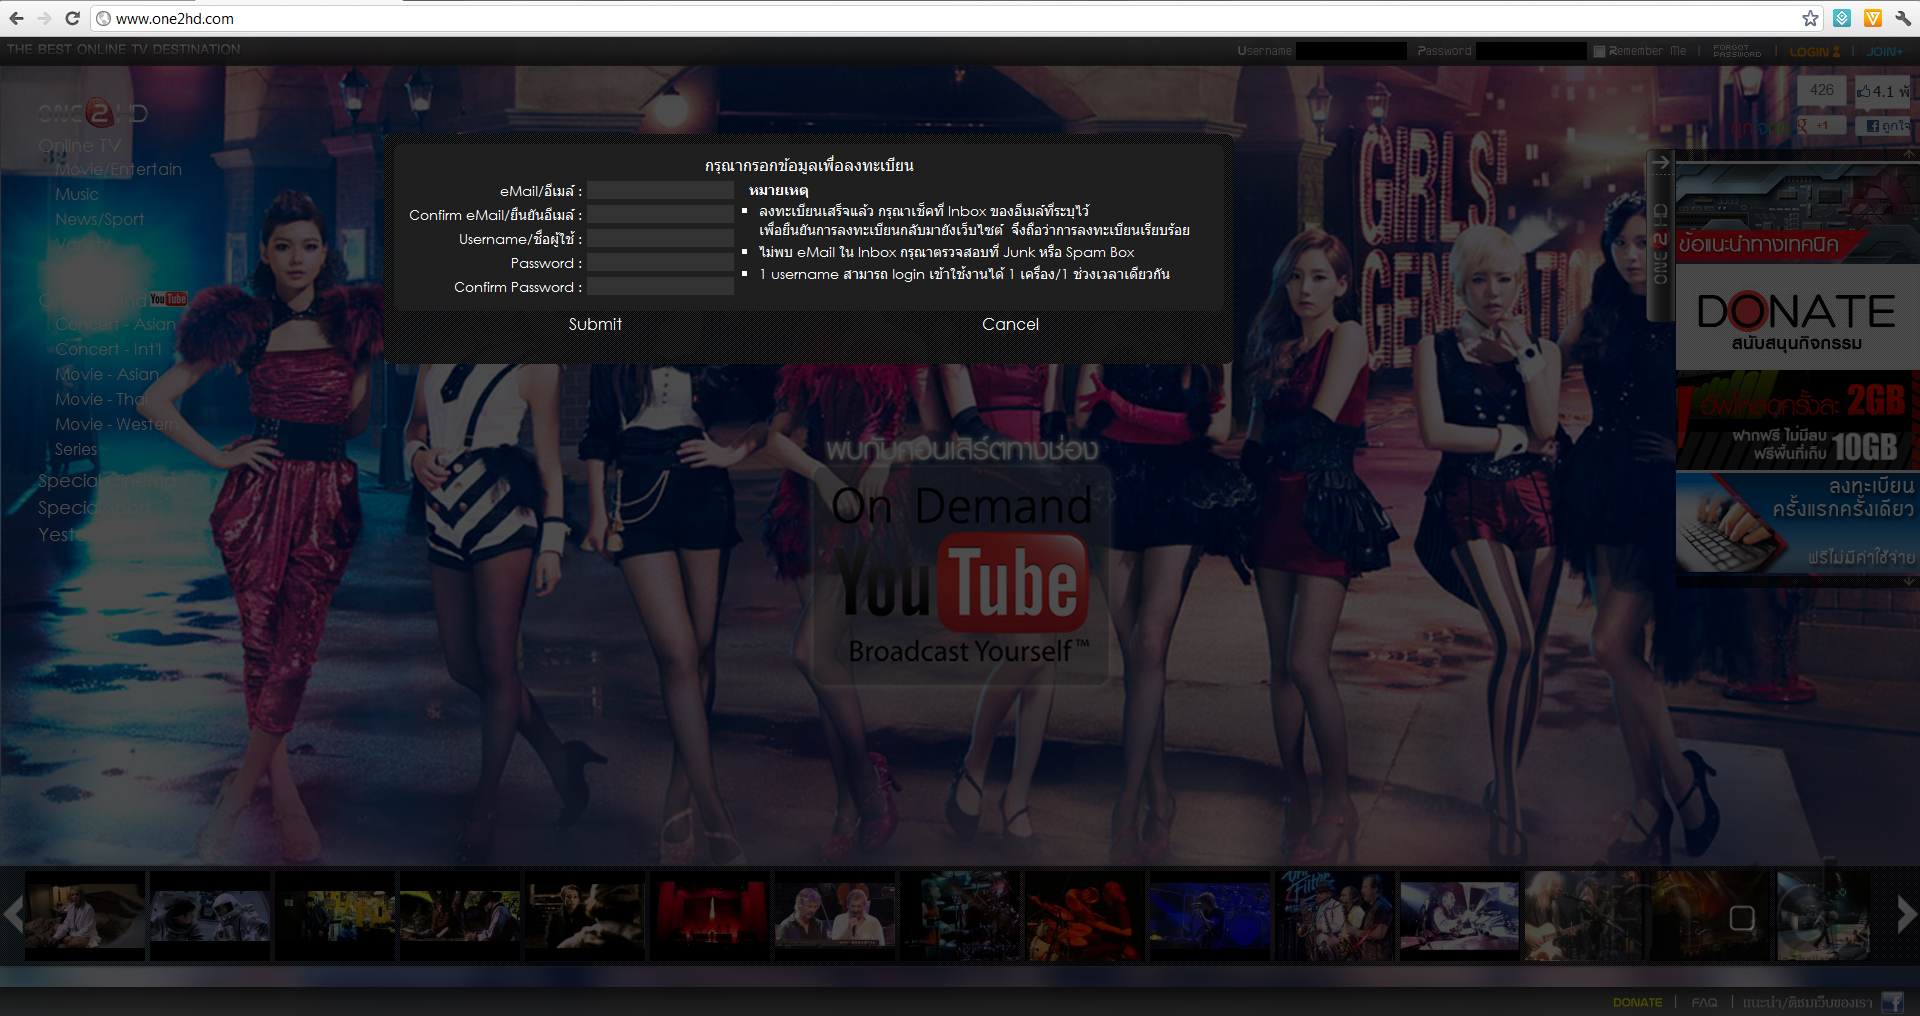Open the Forgot Password link
Image resolution: width=1920 pixels, height=1016 pixels.
(1737, 51)
